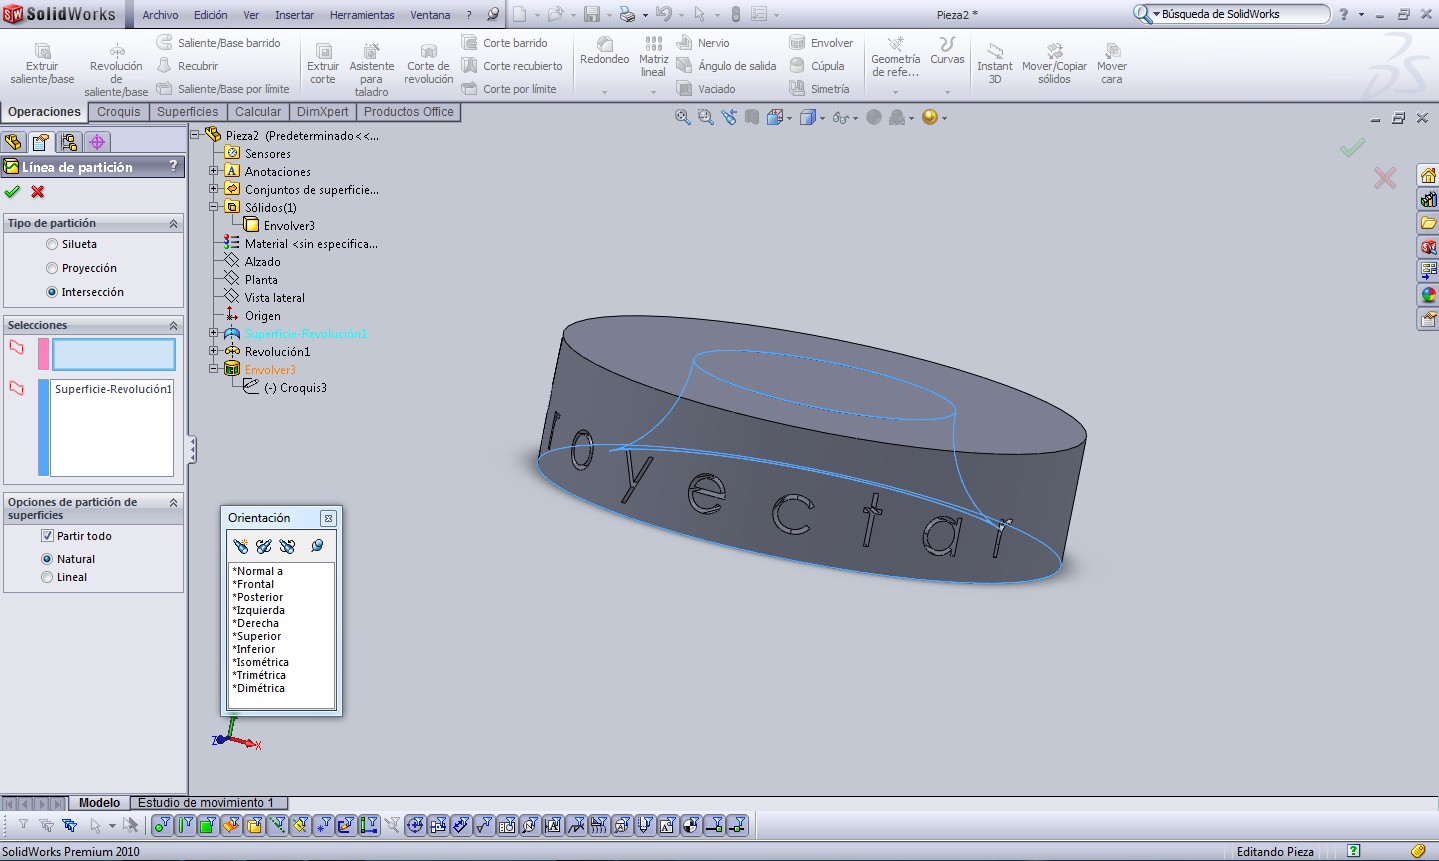
Task: Select Mover cara tool
Action: coord(1112,64)
